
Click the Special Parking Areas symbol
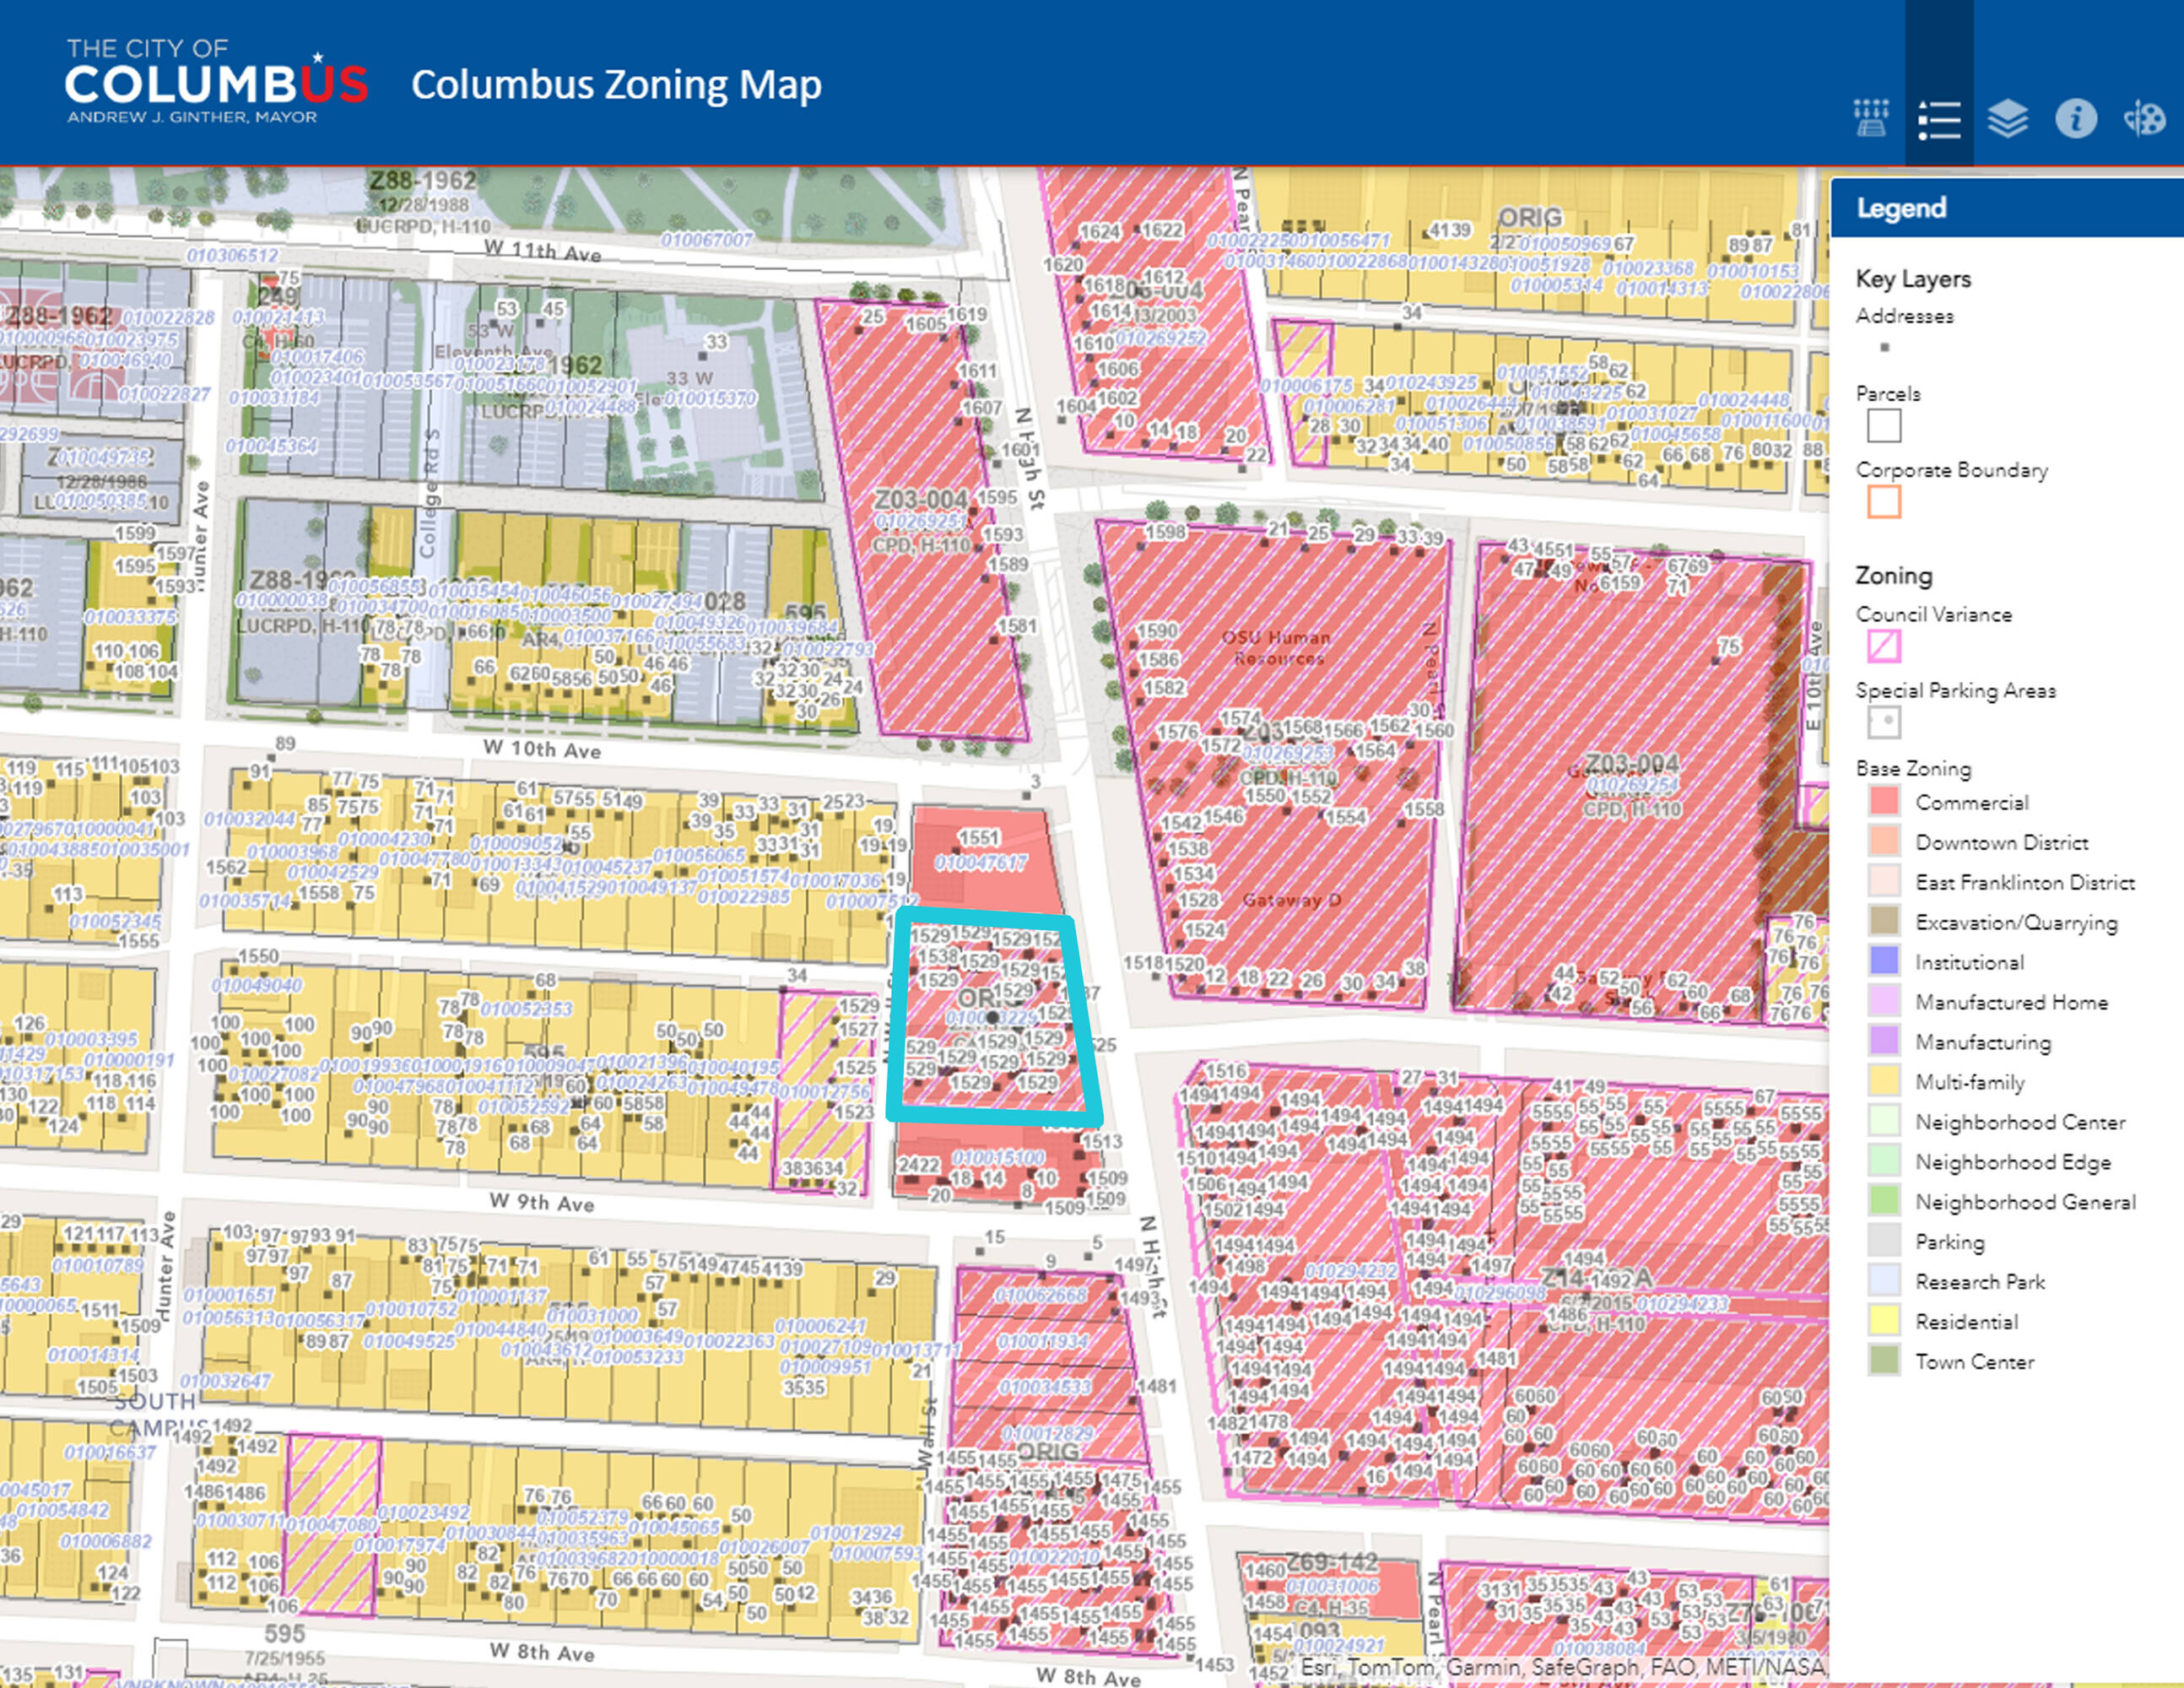tap(1884, 722)
